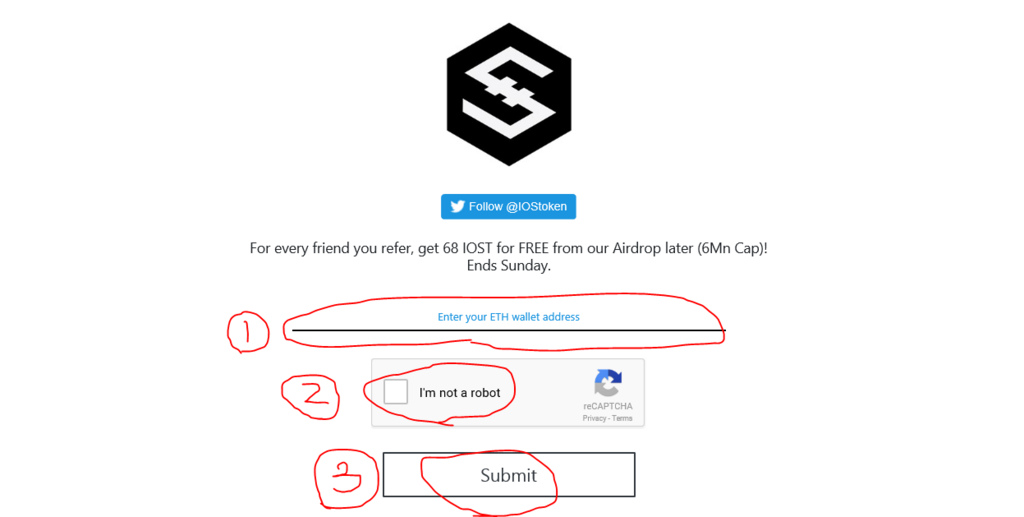This screenshot has height=517, width=1024.
Task: Click the "I'm not a robot" label text
Action: click(x=460, y=392)
